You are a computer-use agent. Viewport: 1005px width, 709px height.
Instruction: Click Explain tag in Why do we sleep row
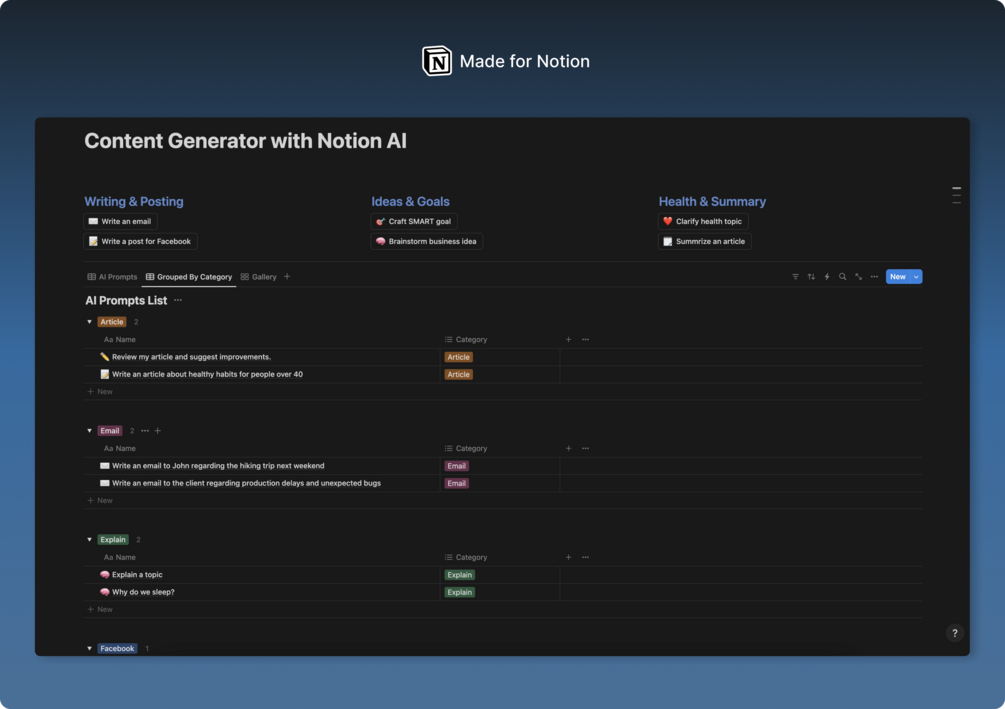pos(460,592)
